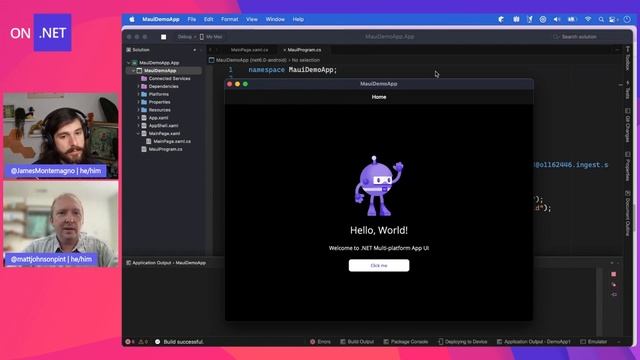
Task: Click the No selection breadcrumb
Action: coord(306,60)
